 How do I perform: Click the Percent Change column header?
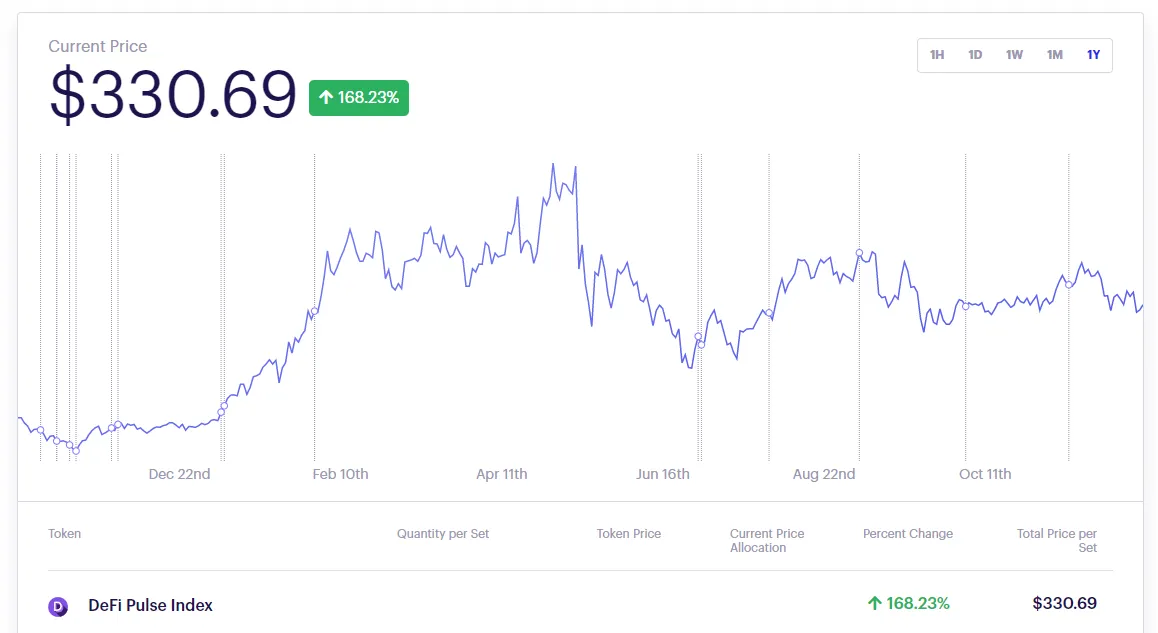point(907,534)
